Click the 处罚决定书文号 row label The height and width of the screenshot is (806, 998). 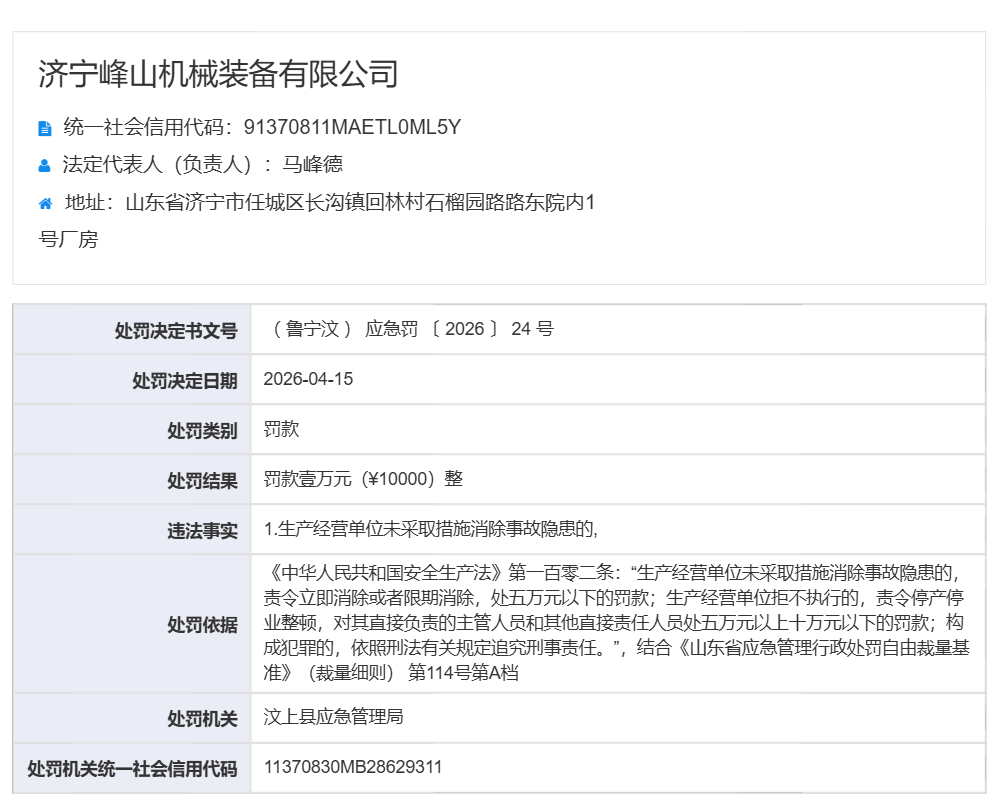point(176,331)
